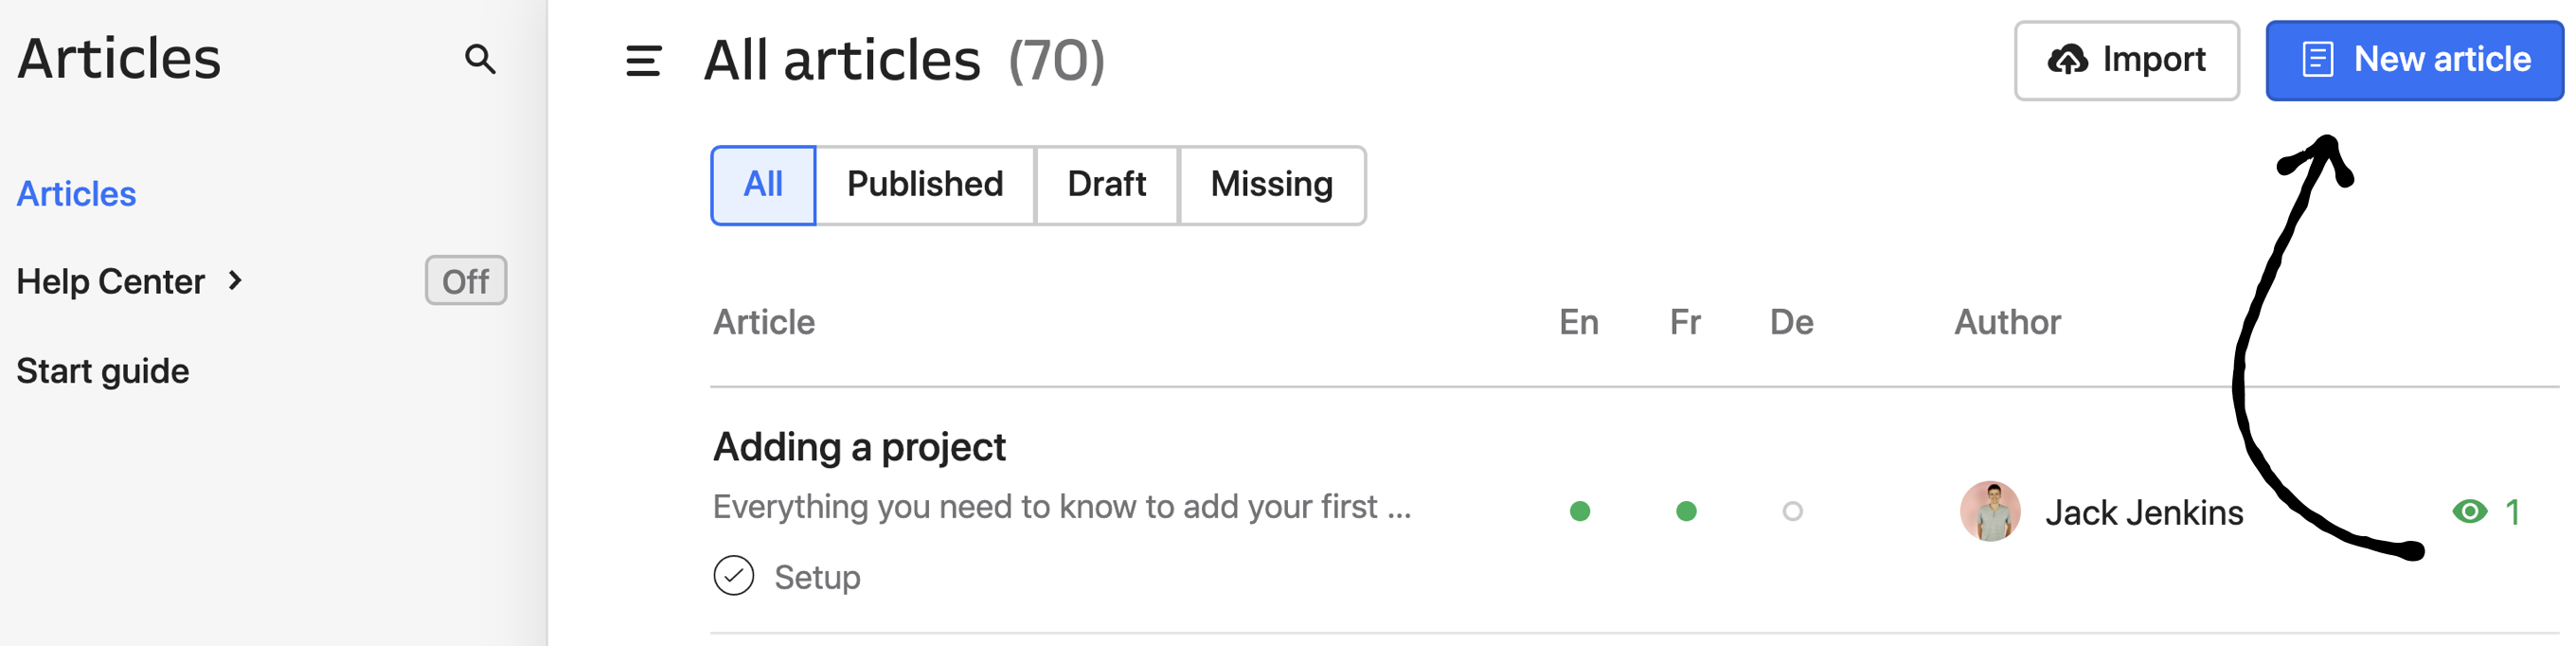Click the French green status dot
This screenshot has height=646, width=2576.
tap(1685, 512)
